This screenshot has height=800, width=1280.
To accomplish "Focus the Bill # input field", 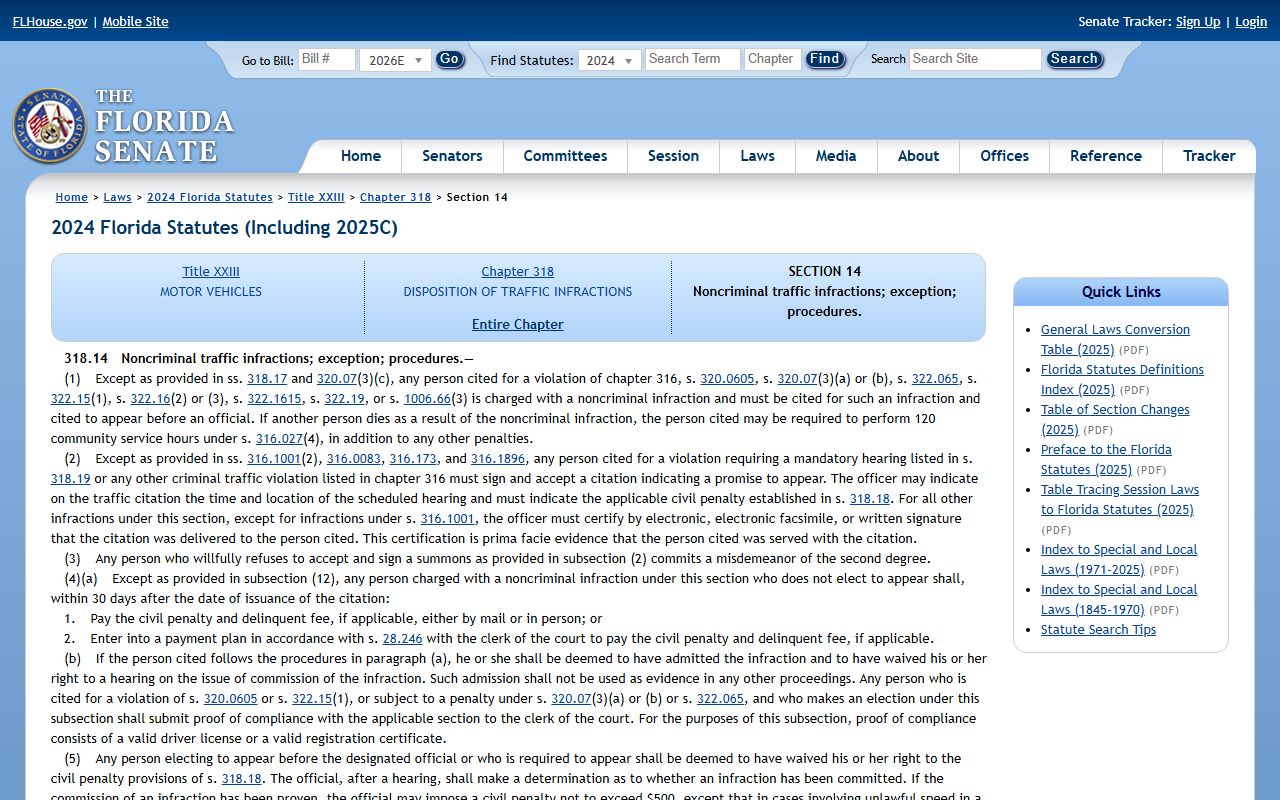I will pyautogui.click(x=327, y=59).
